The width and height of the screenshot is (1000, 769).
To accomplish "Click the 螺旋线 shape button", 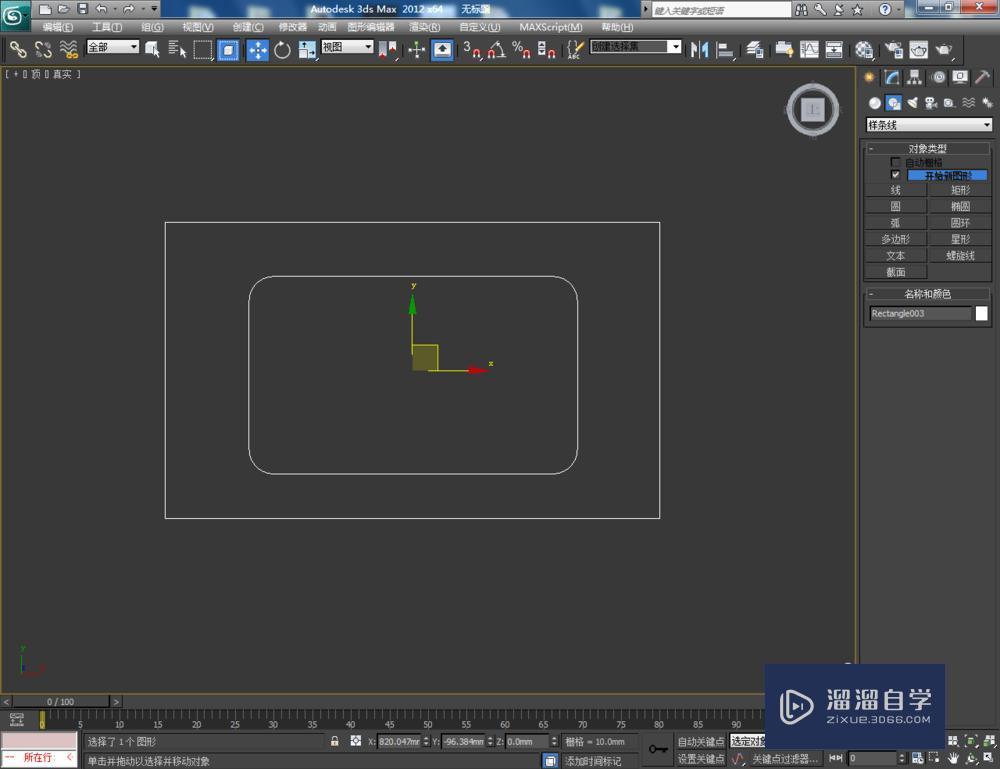I will pyautogui.click(x=960, y=255).
